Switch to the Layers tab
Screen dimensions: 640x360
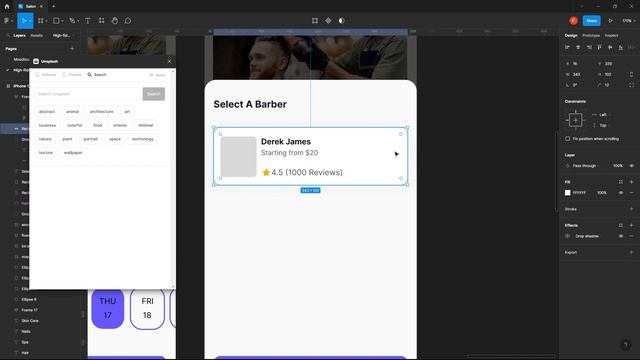(x=19, y=36)
